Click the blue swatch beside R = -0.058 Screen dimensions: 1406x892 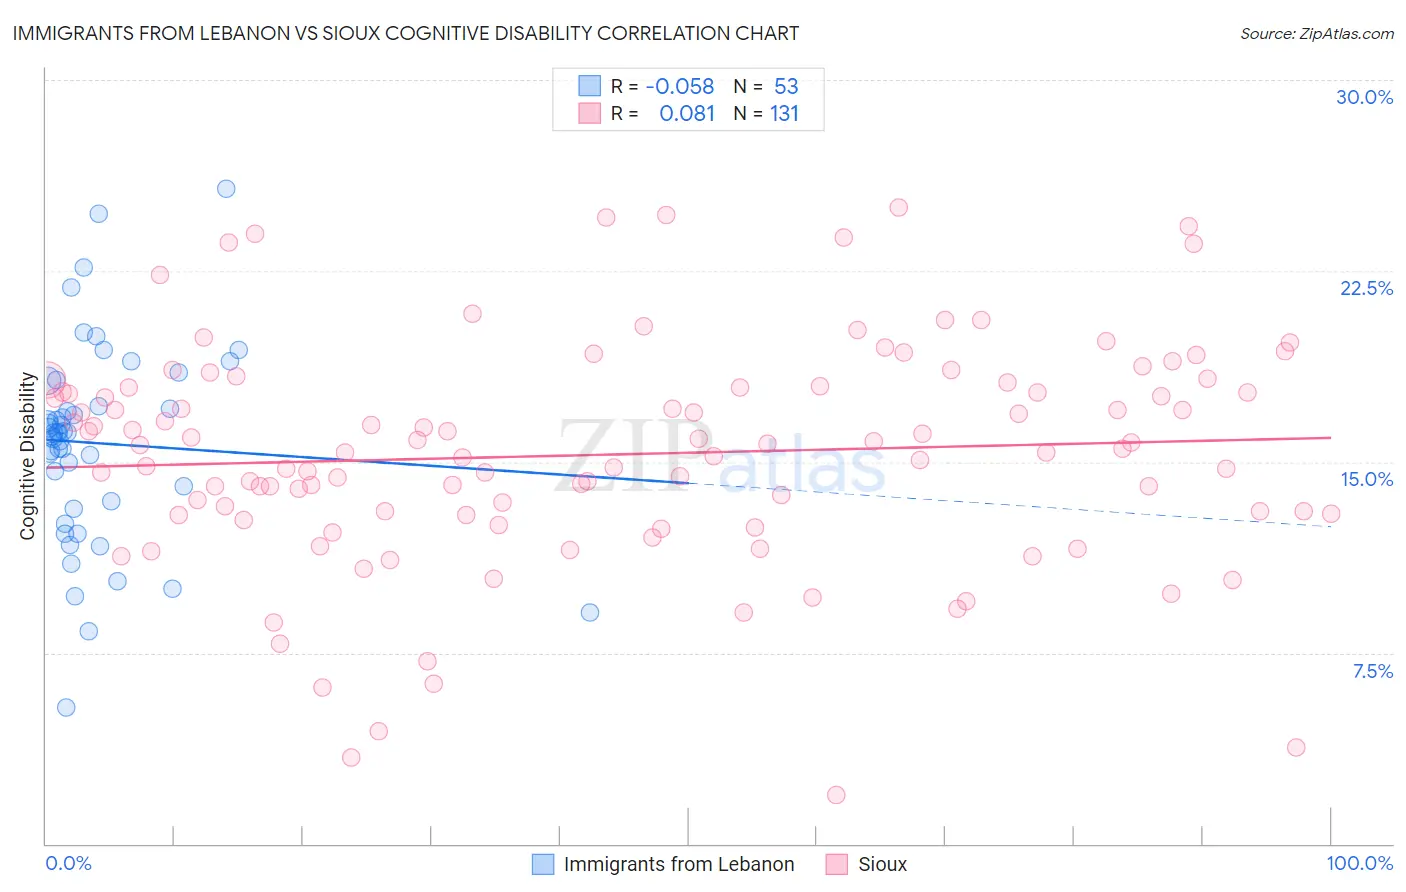(590, 86)
